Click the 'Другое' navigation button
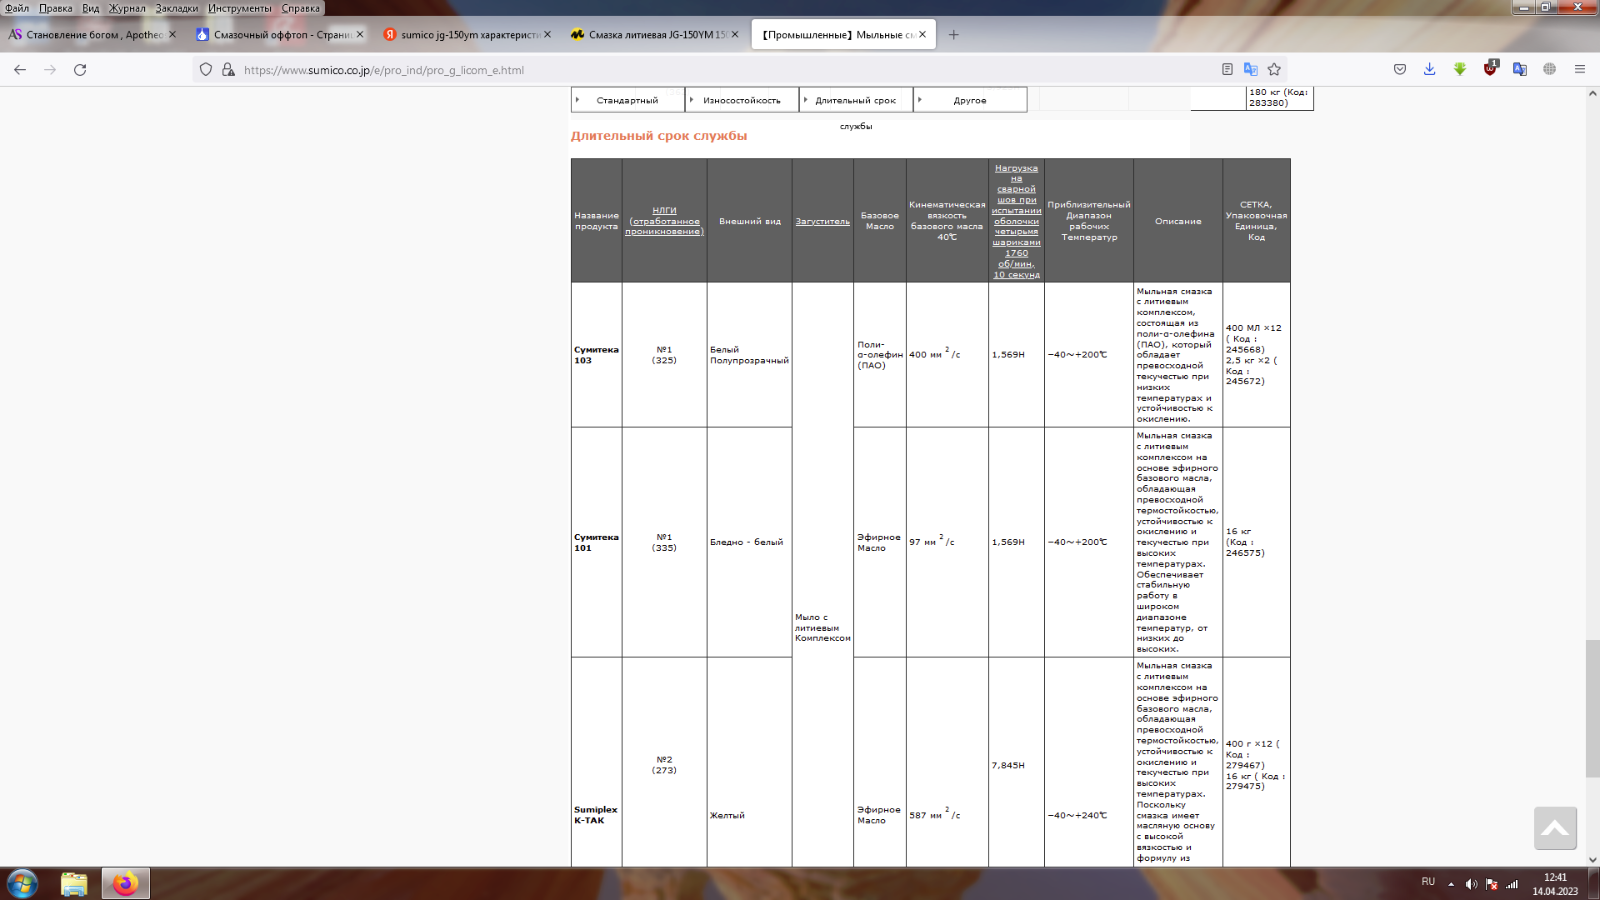Viewport: 1600px width, 900px height. 970,100
